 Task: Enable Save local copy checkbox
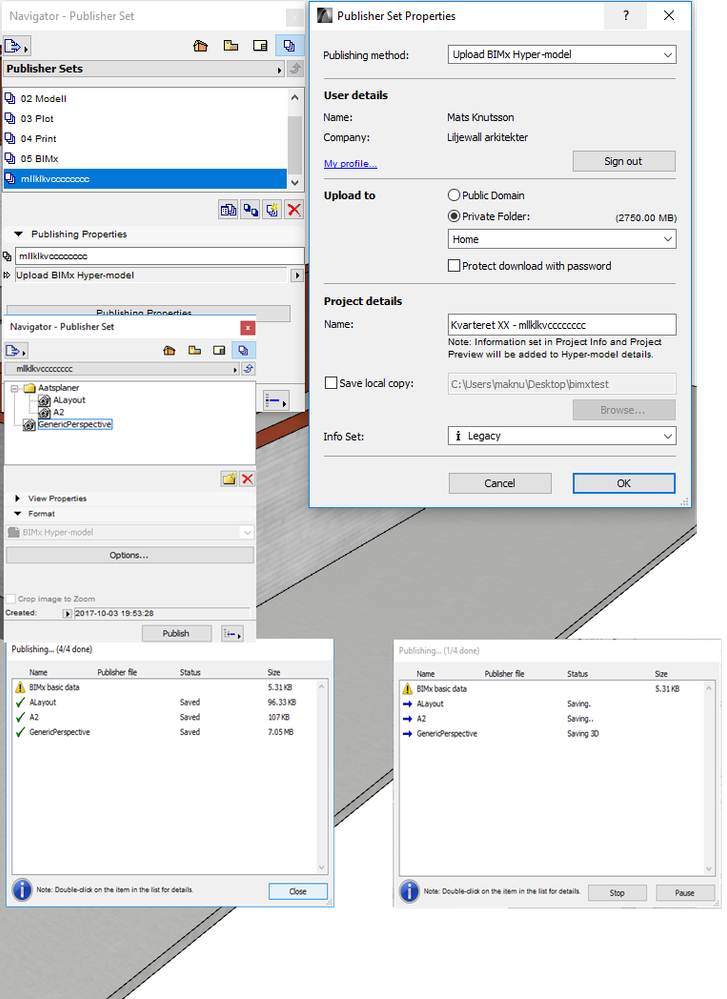coord(331,383)
